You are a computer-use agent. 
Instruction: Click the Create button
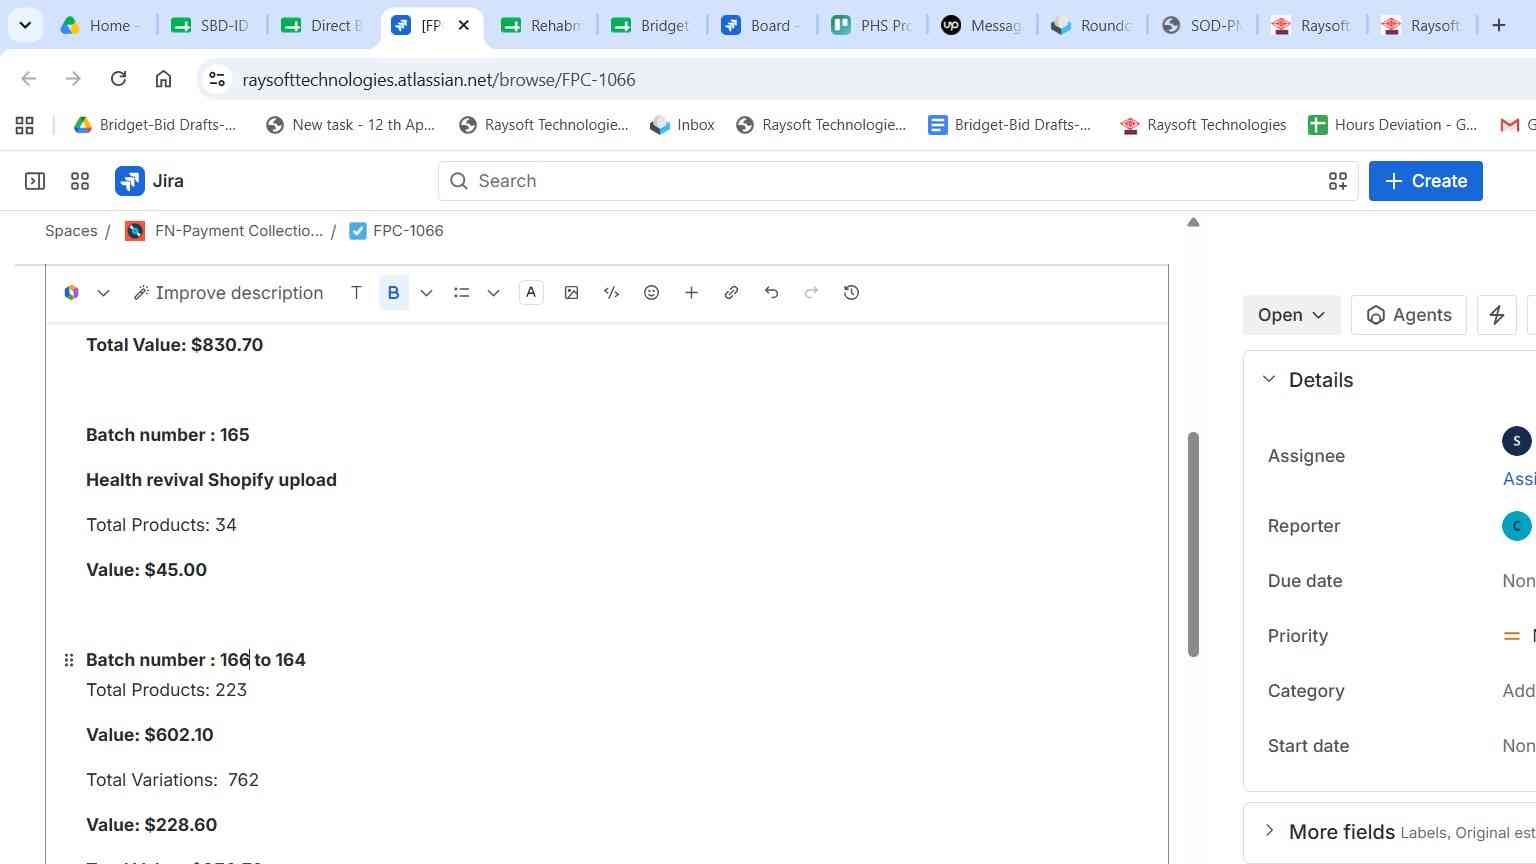point(1425,181)
